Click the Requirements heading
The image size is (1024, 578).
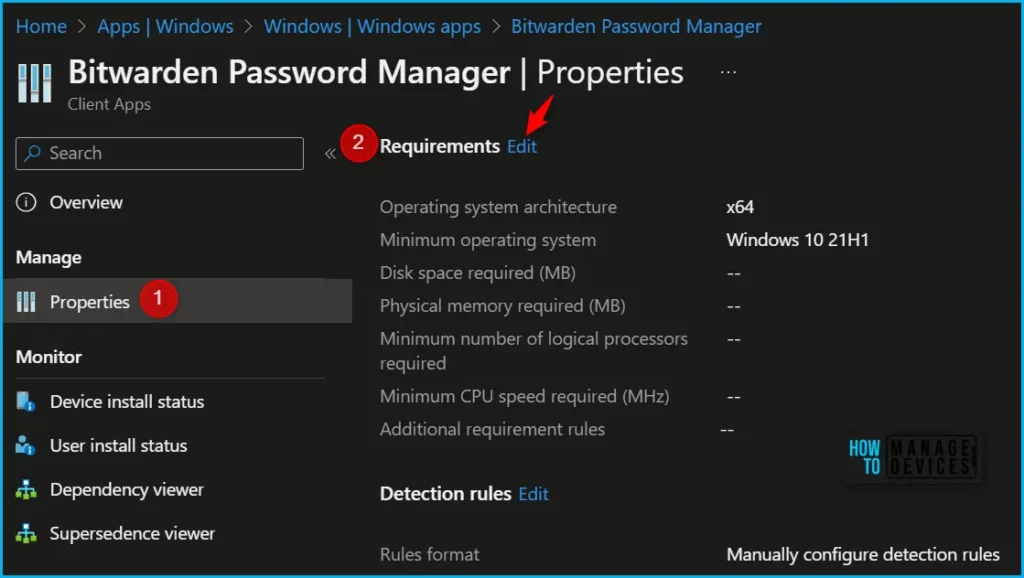click(440, 146)
